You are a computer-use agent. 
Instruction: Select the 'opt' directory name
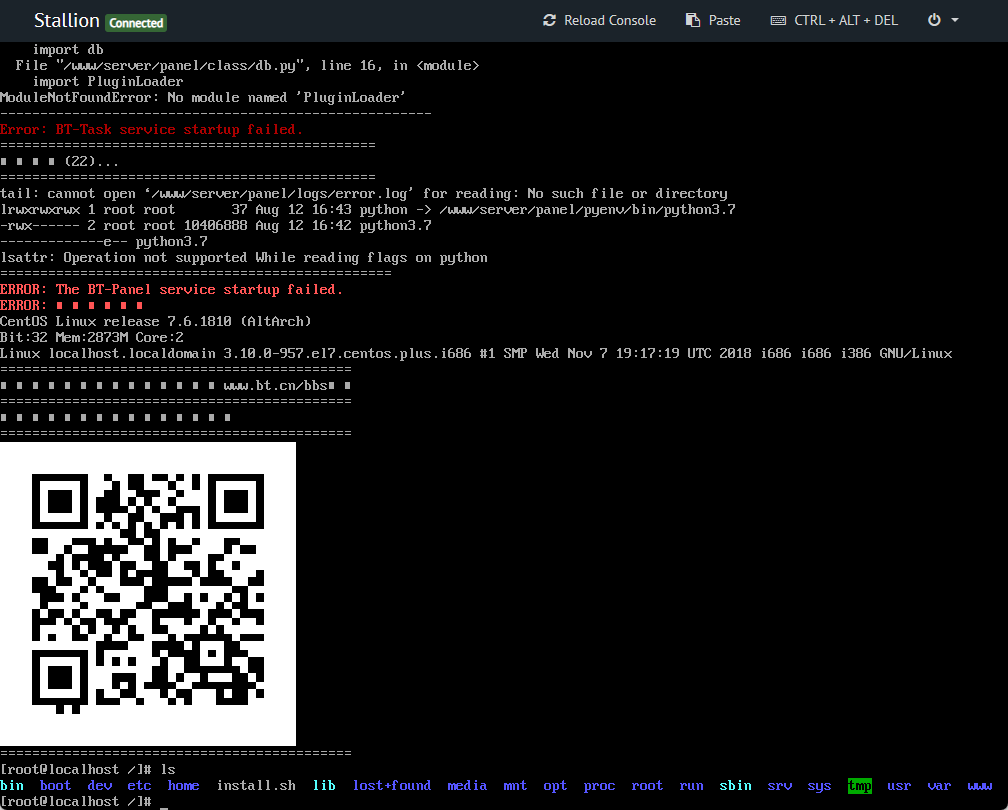(x=555, y=786)
